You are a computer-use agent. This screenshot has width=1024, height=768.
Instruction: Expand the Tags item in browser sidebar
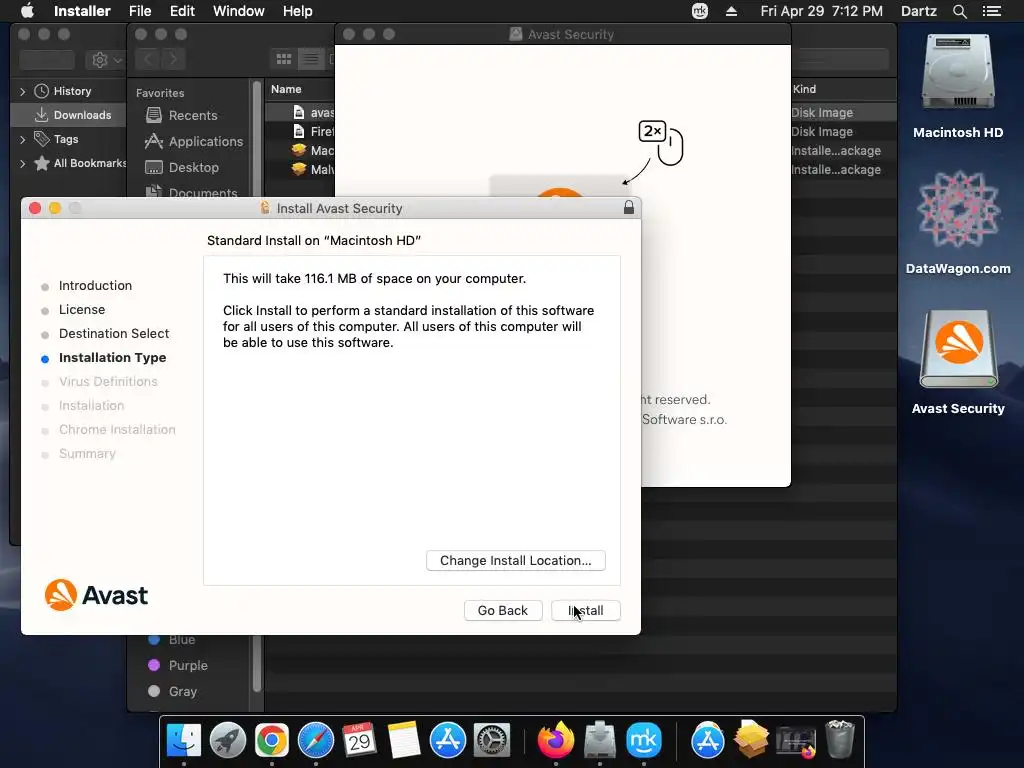23,139
